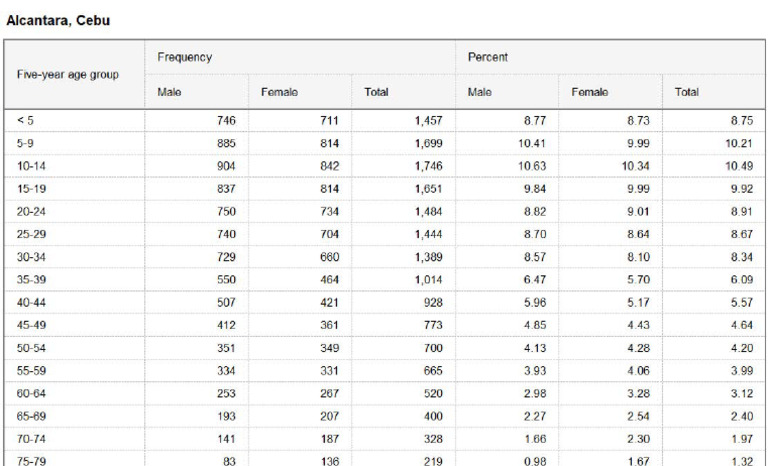This screenshot has width=768, height=466.
Task: Select the Male header under Percent
Action: point(480,92)
